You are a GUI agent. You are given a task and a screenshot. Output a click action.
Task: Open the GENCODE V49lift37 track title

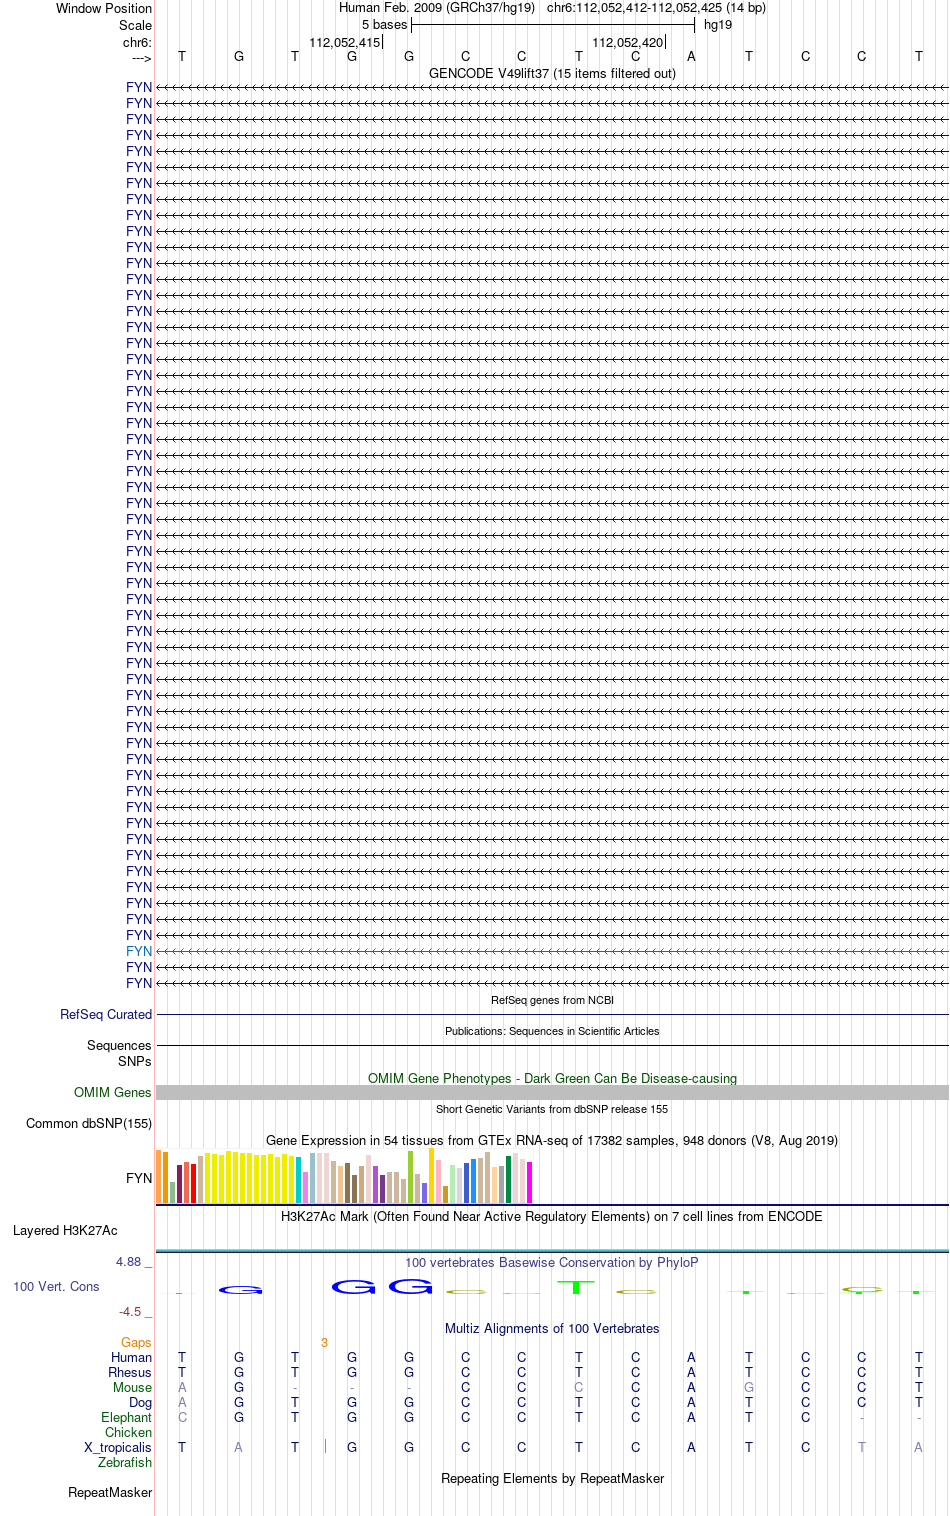(x=552, y=73)
